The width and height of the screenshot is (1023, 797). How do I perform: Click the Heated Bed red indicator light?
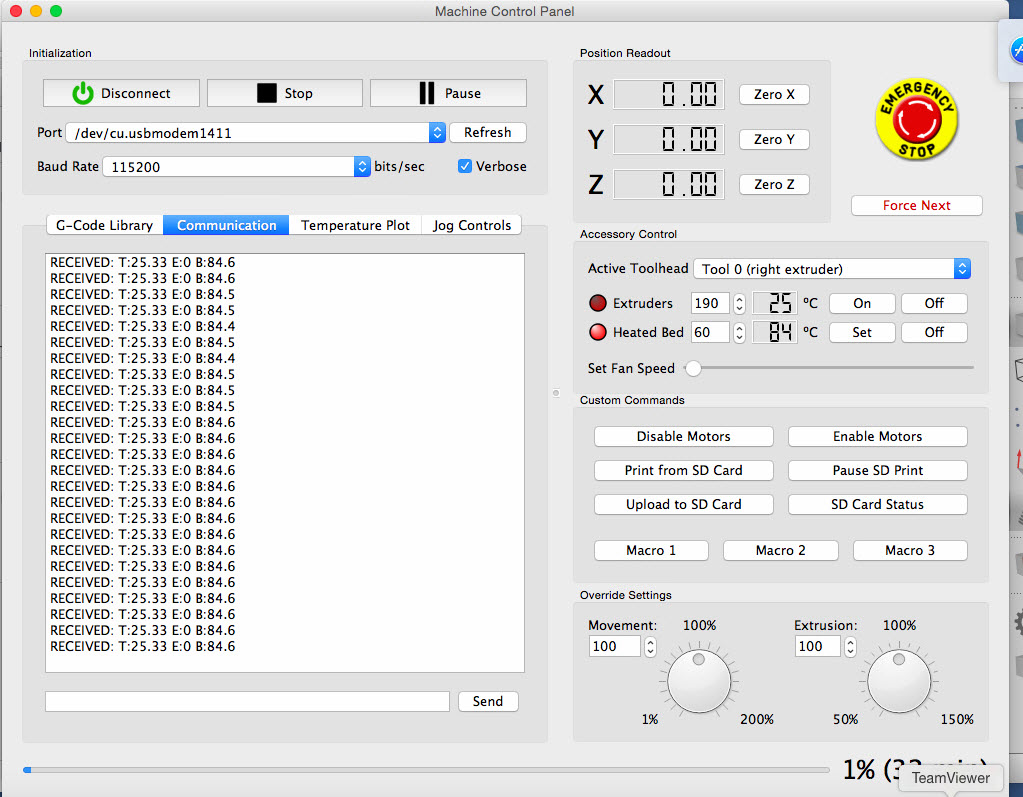pyautogui.click(x=598, y=332)
